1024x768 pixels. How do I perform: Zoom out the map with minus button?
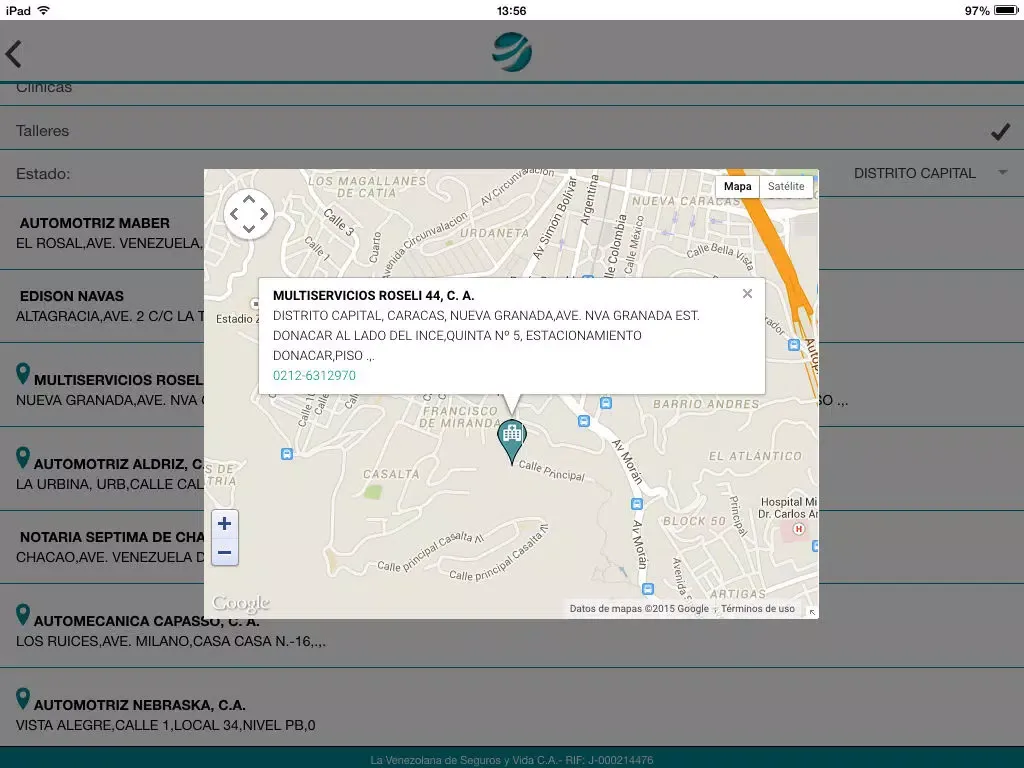click(225, 552)
